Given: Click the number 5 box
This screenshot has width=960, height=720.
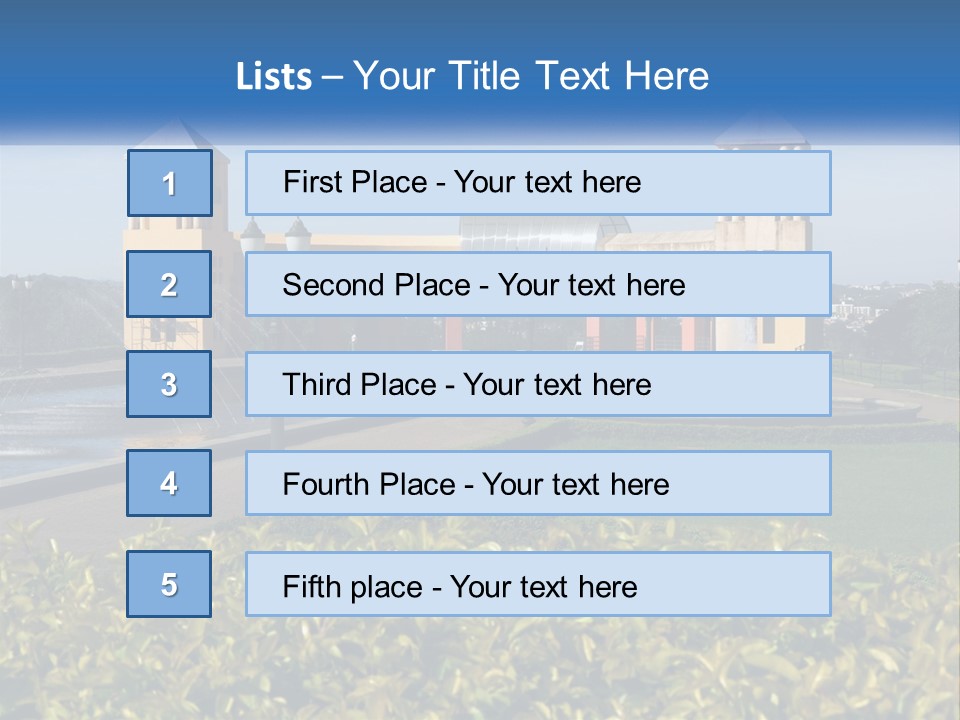Looking at the screenshot, I should [x=169, y=584].
